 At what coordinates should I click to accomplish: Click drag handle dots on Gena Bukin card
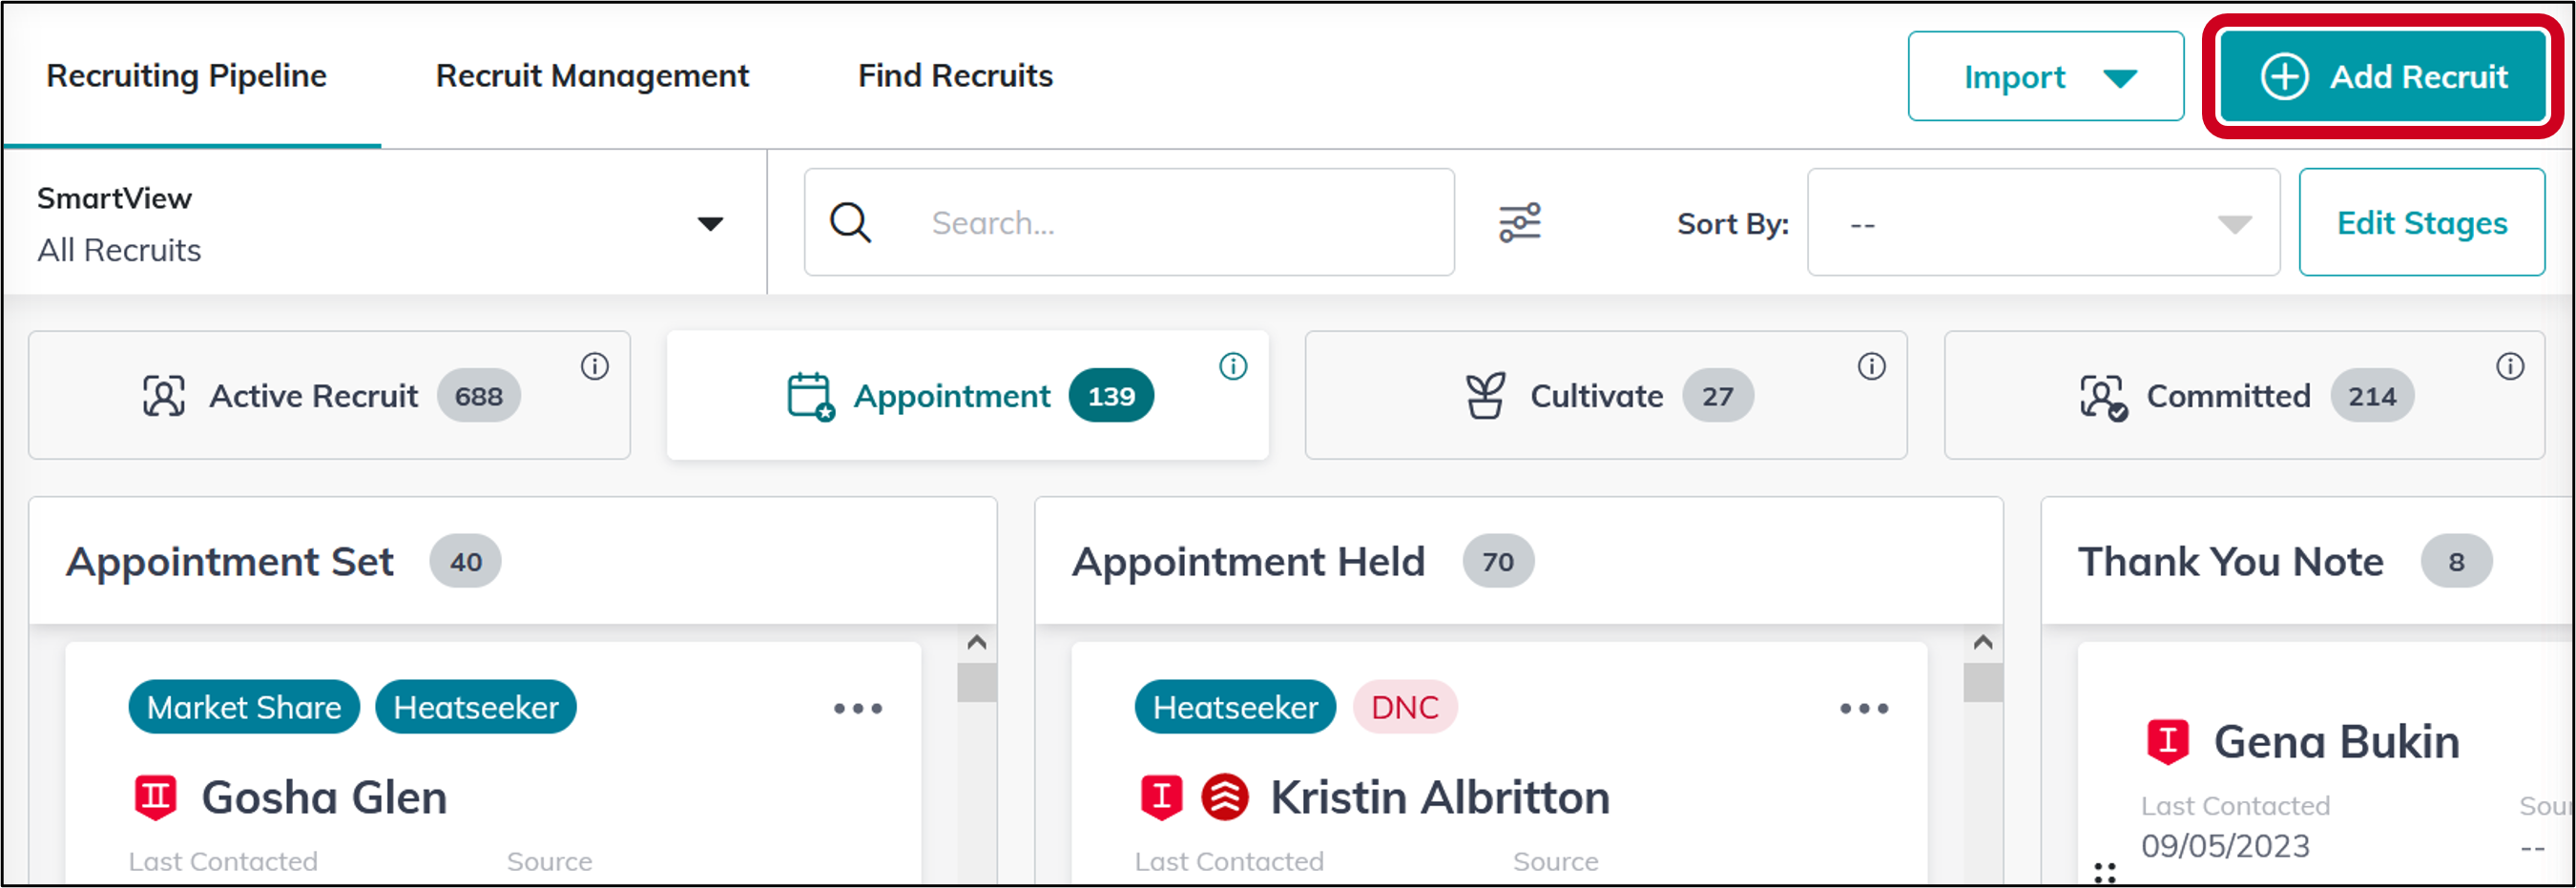pyautogui.click(x=2104, y=873)
